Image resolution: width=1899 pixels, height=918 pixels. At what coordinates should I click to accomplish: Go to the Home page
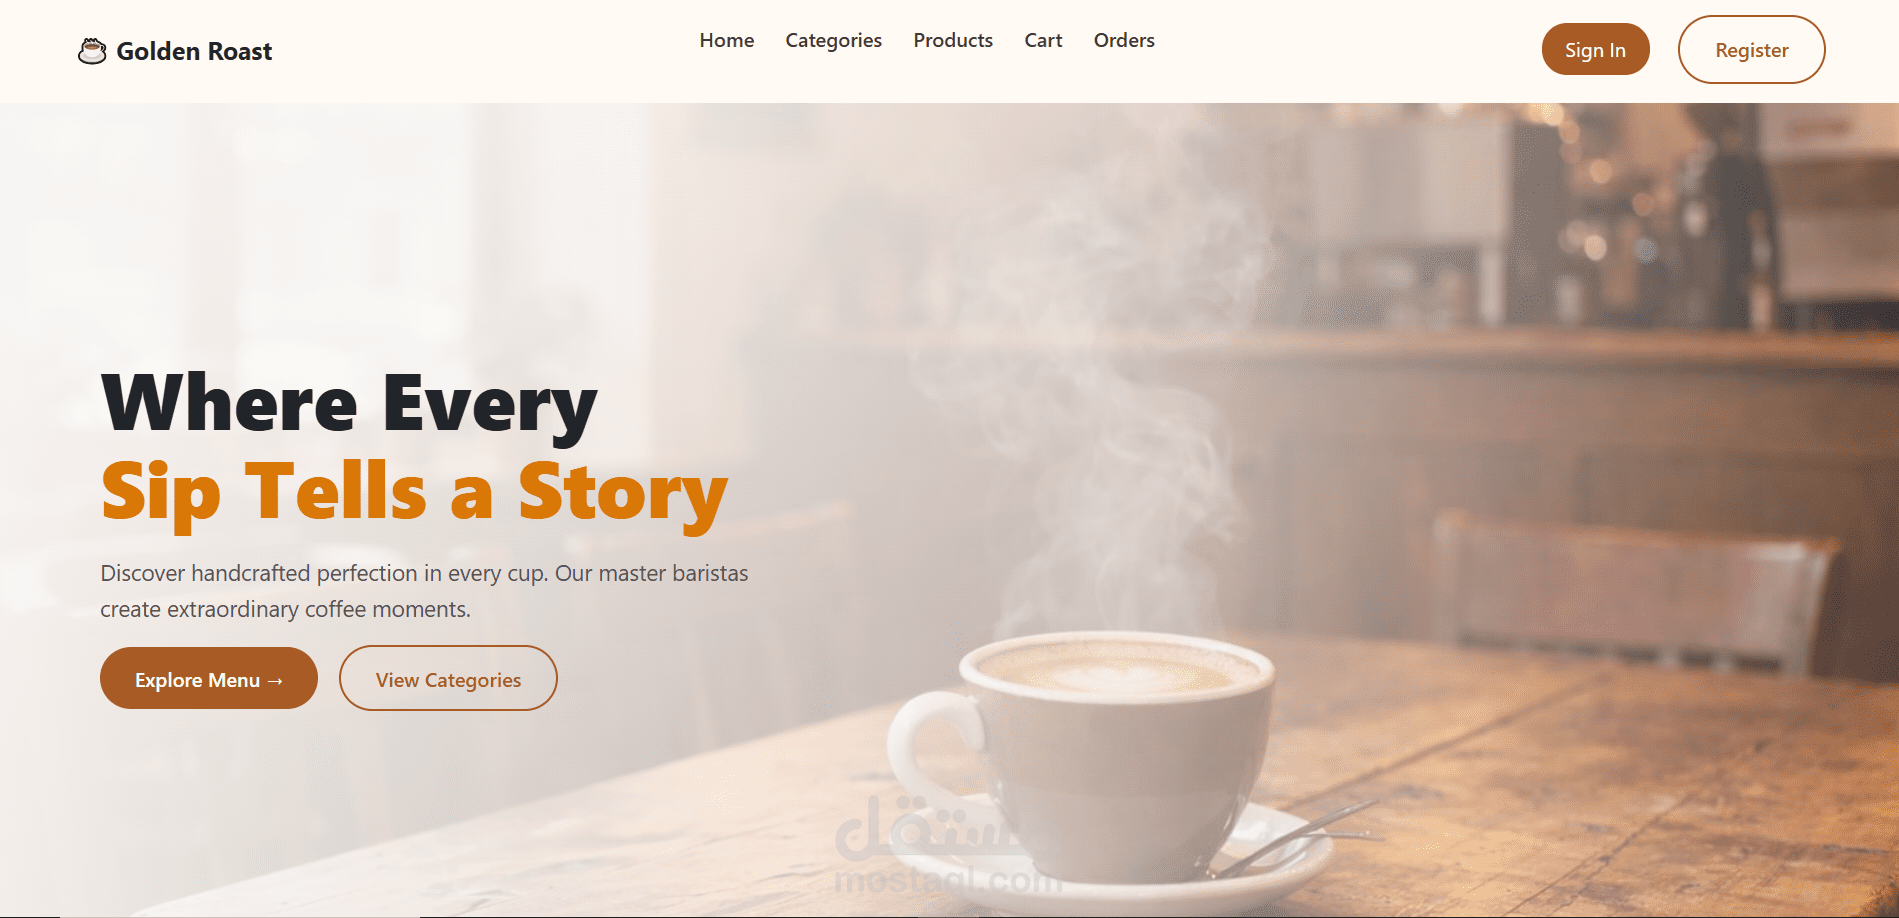(x=727, y=40)
